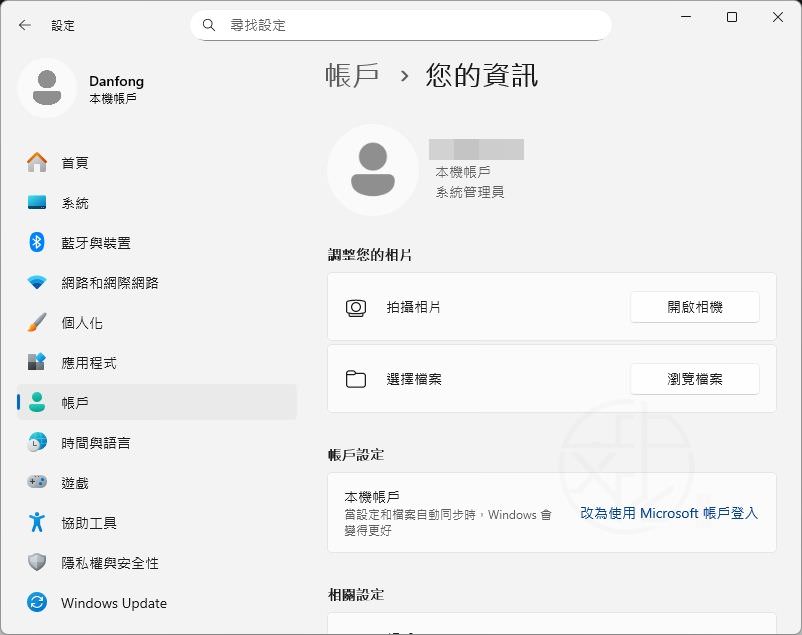This screenshot has width=802, height=635.
Task: Select 隱私權與安全性 in the sidebar
Action: (x=157, y=562)
